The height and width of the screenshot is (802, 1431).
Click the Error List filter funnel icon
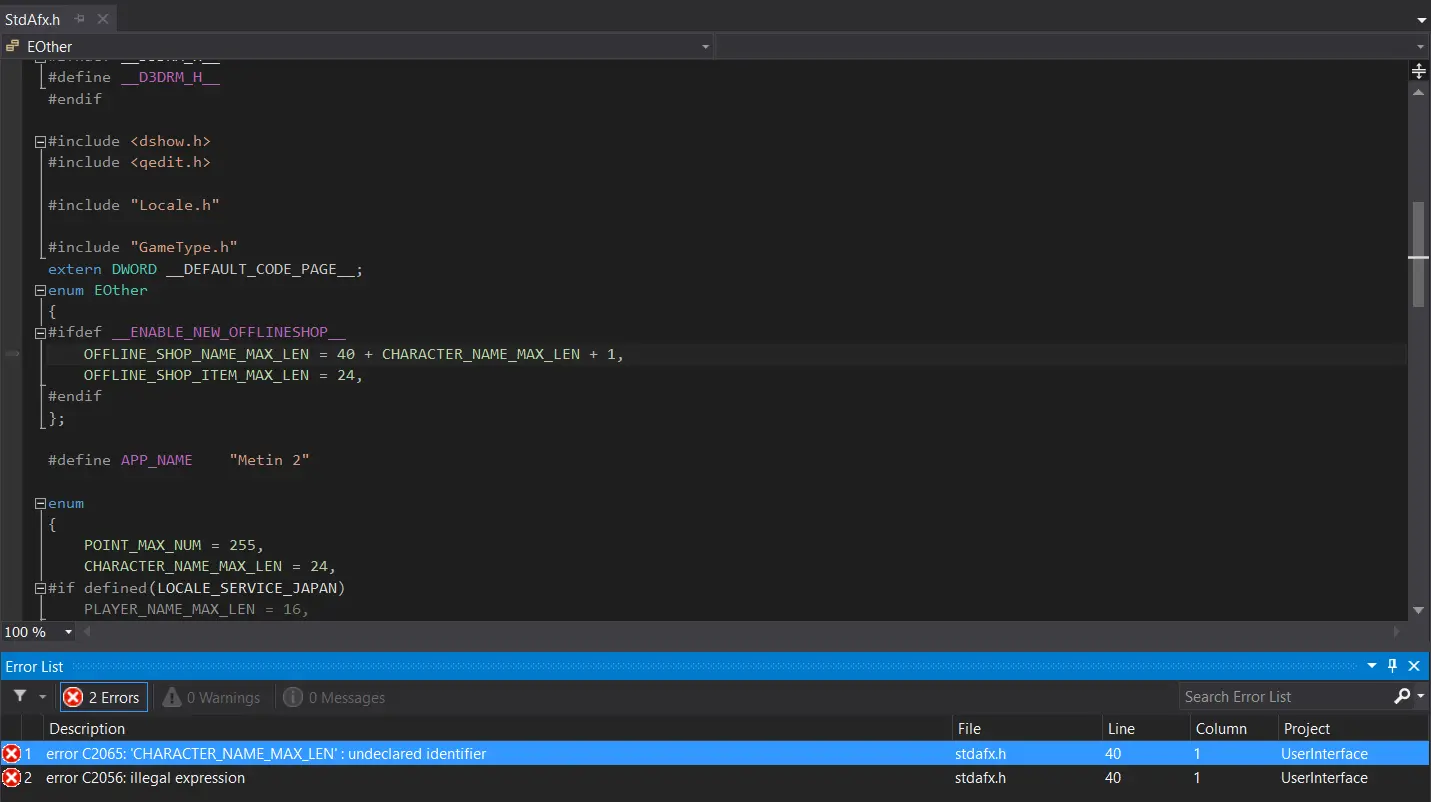19,697
